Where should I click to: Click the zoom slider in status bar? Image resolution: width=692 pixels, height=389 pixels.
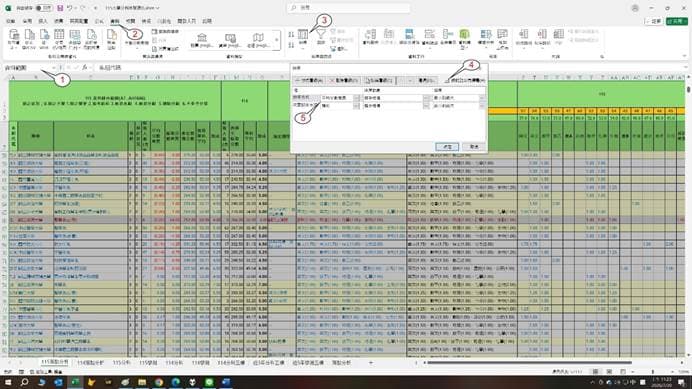coord(652,372)
